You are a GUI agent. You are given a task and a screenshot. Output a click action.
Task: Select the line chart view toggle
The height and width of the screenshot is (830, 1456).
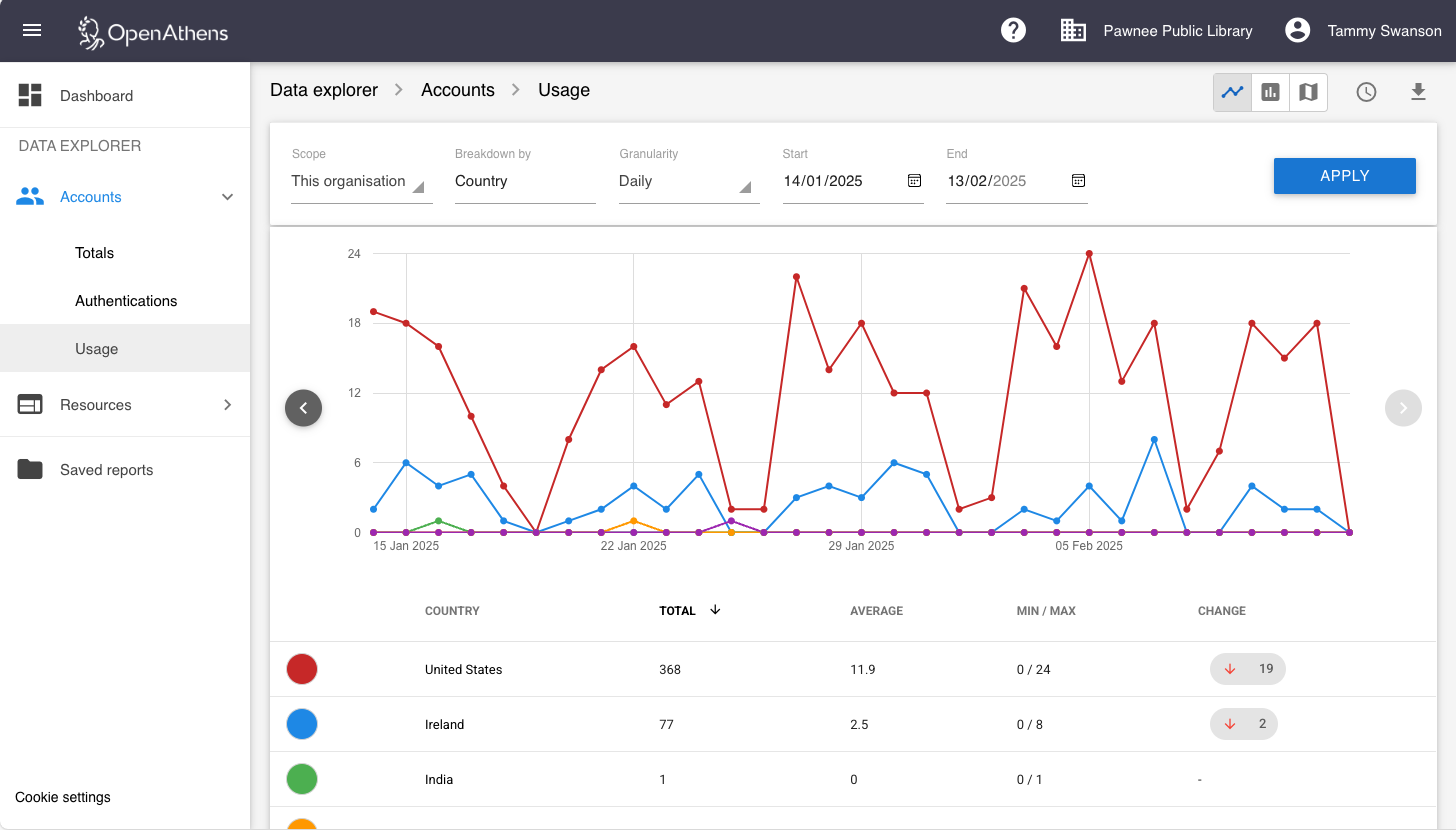(x=1232, y=92)
